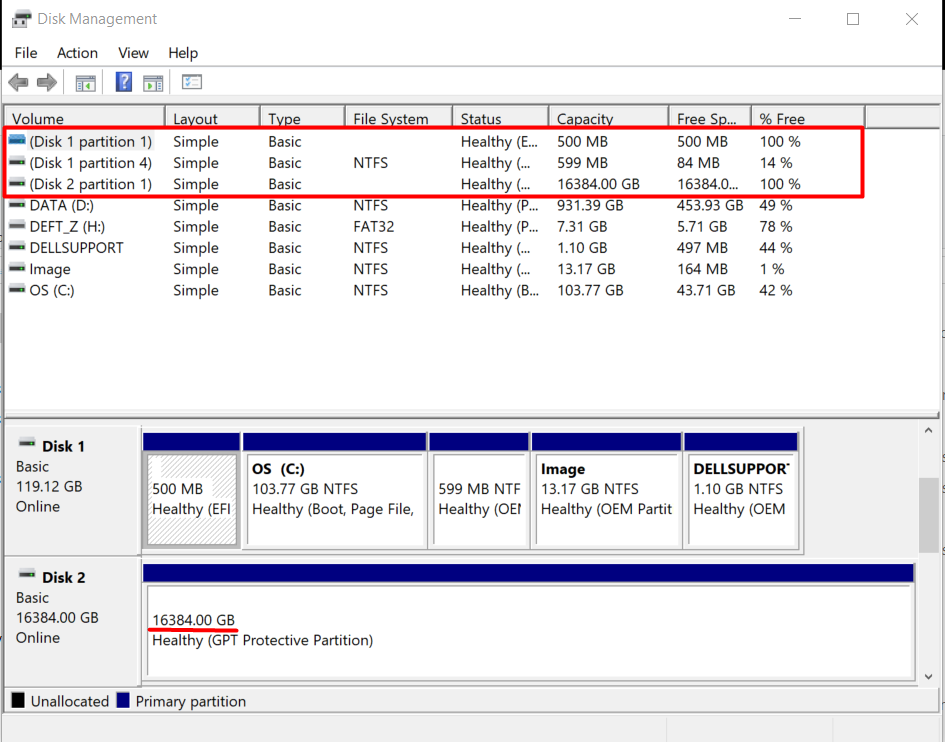
Task: Select the (Disk 1 partition 4) volume row
Action: point(434,163)
